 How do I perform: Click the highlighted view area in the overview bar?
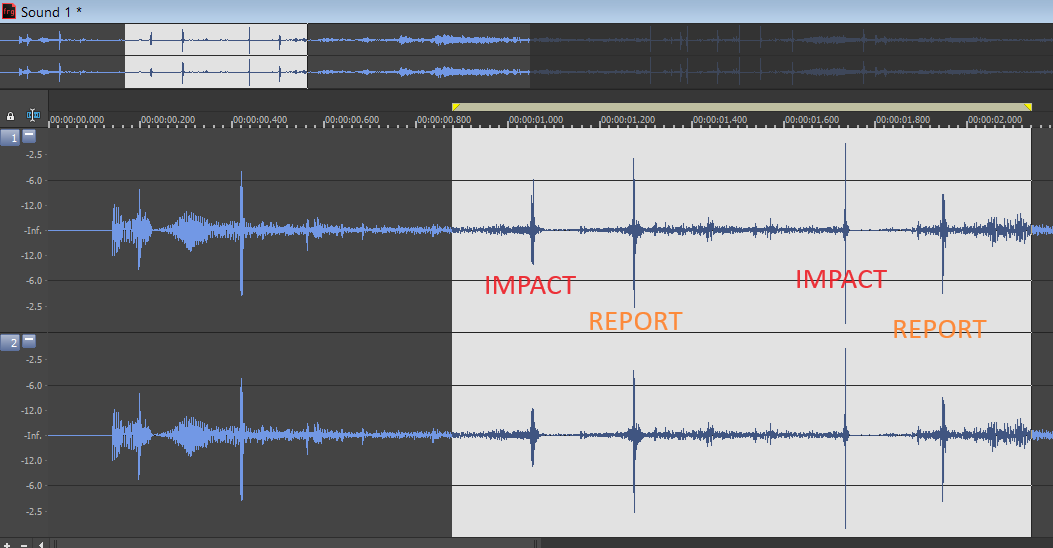tap(216, 56)
